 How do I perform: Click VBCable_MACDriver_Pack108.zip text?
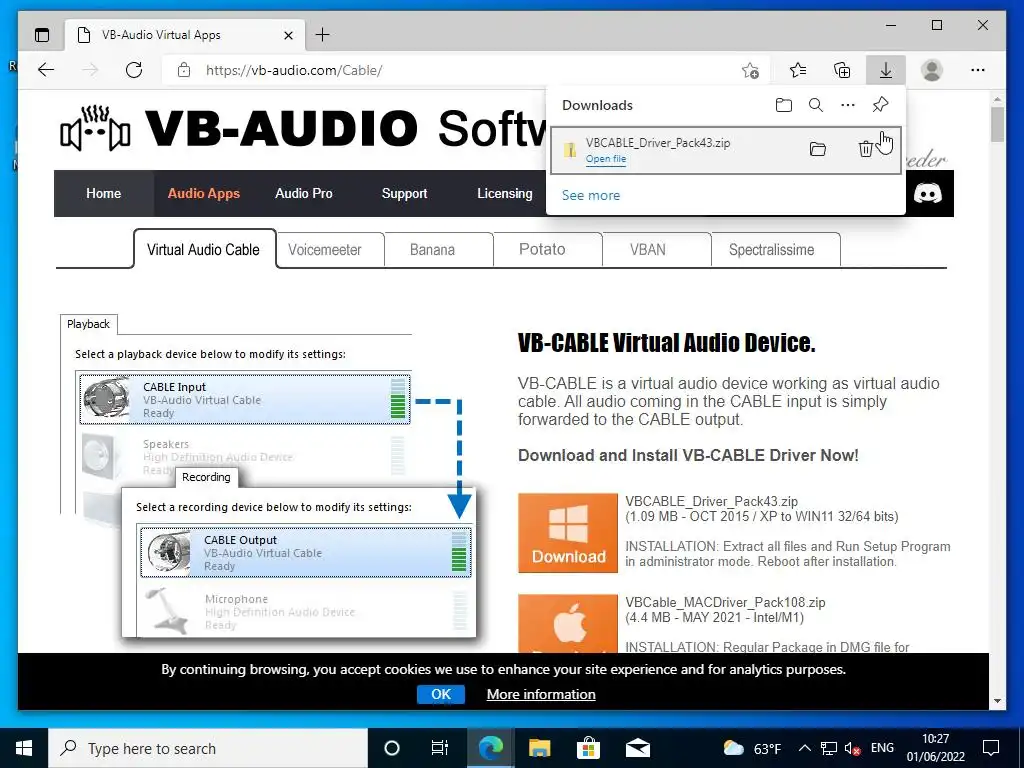point(726,602)
